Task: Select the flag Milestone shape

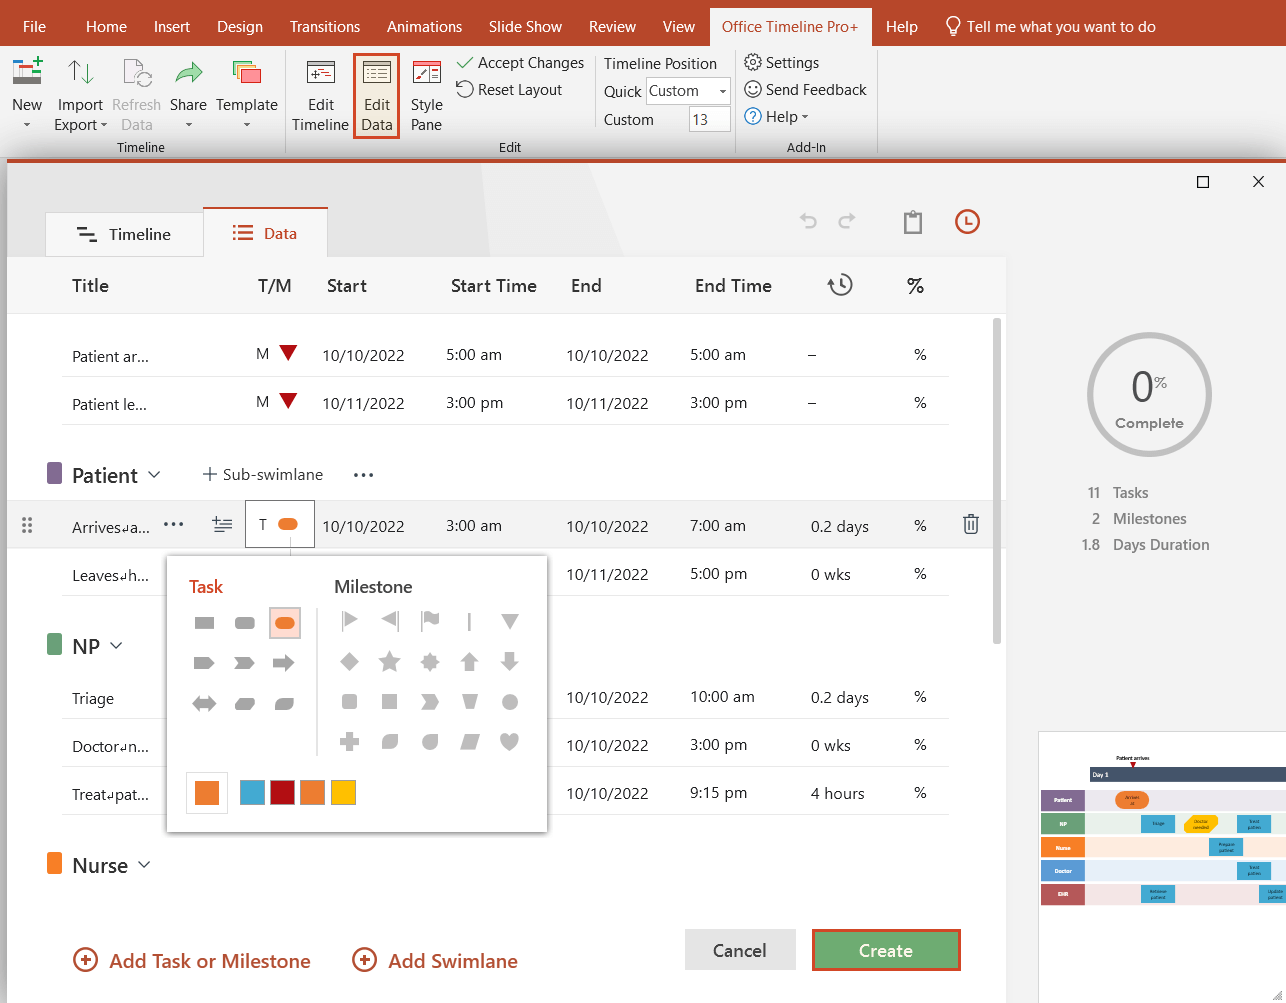Action: (x=431, y=620)
